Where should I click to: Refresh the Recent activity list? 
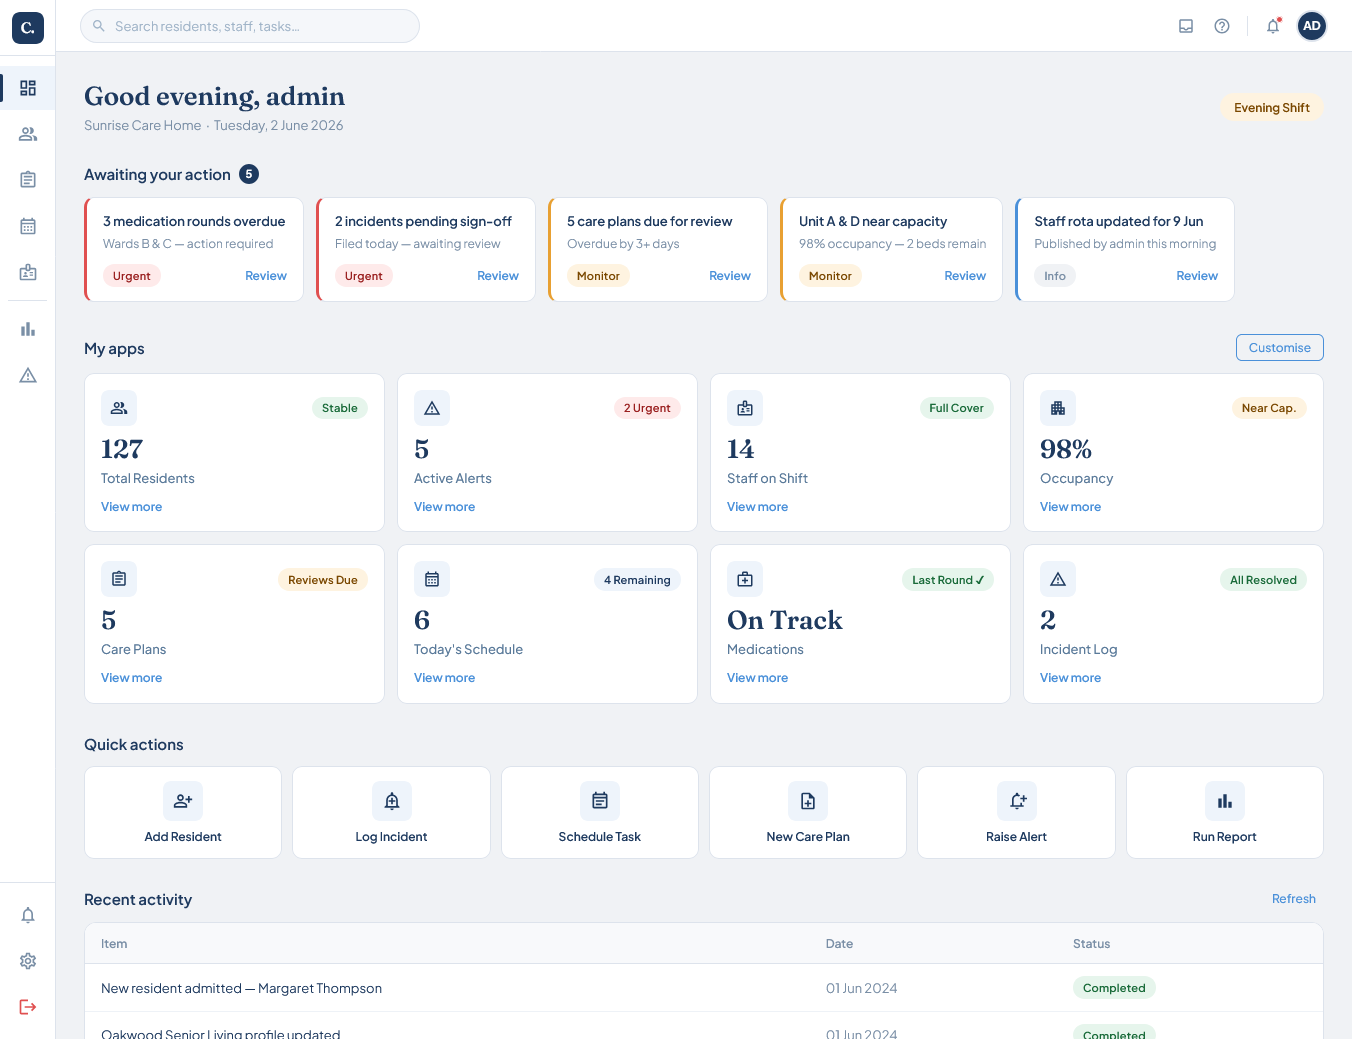click(1294, 899)
